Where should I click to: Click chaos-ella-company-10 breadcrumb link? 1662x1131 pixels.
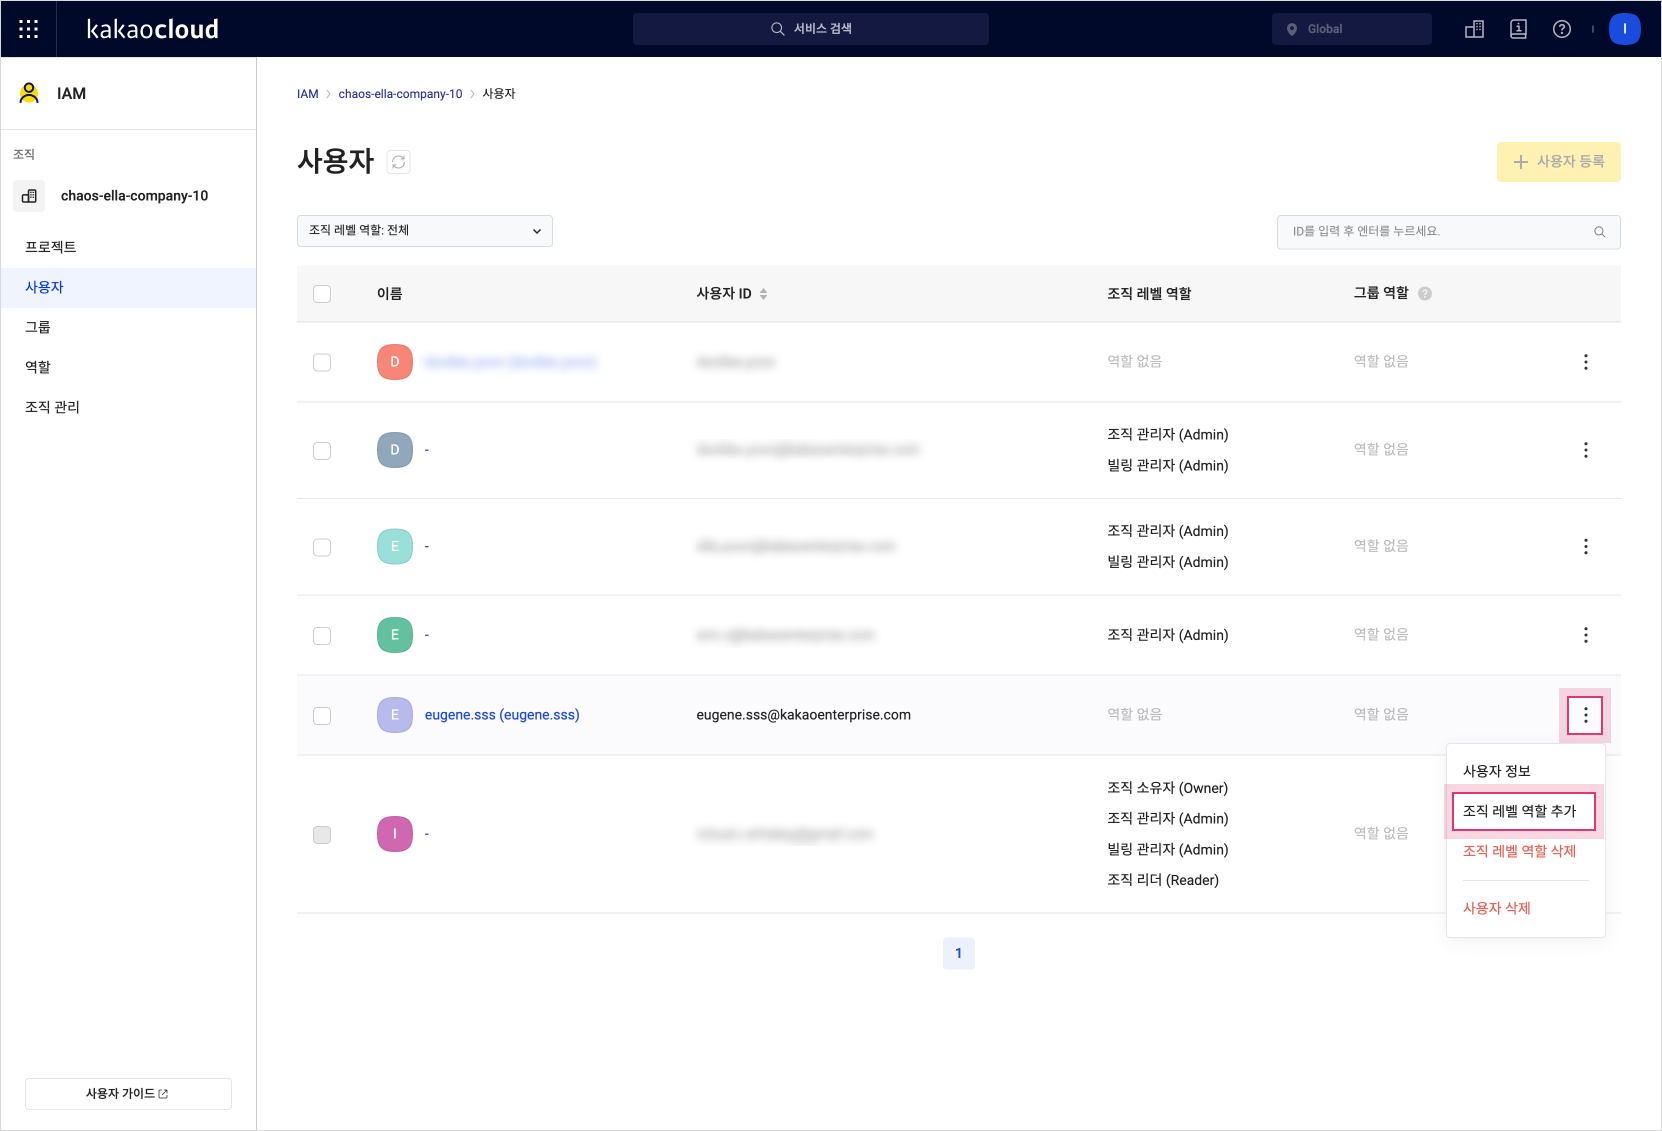coord(400,94)
